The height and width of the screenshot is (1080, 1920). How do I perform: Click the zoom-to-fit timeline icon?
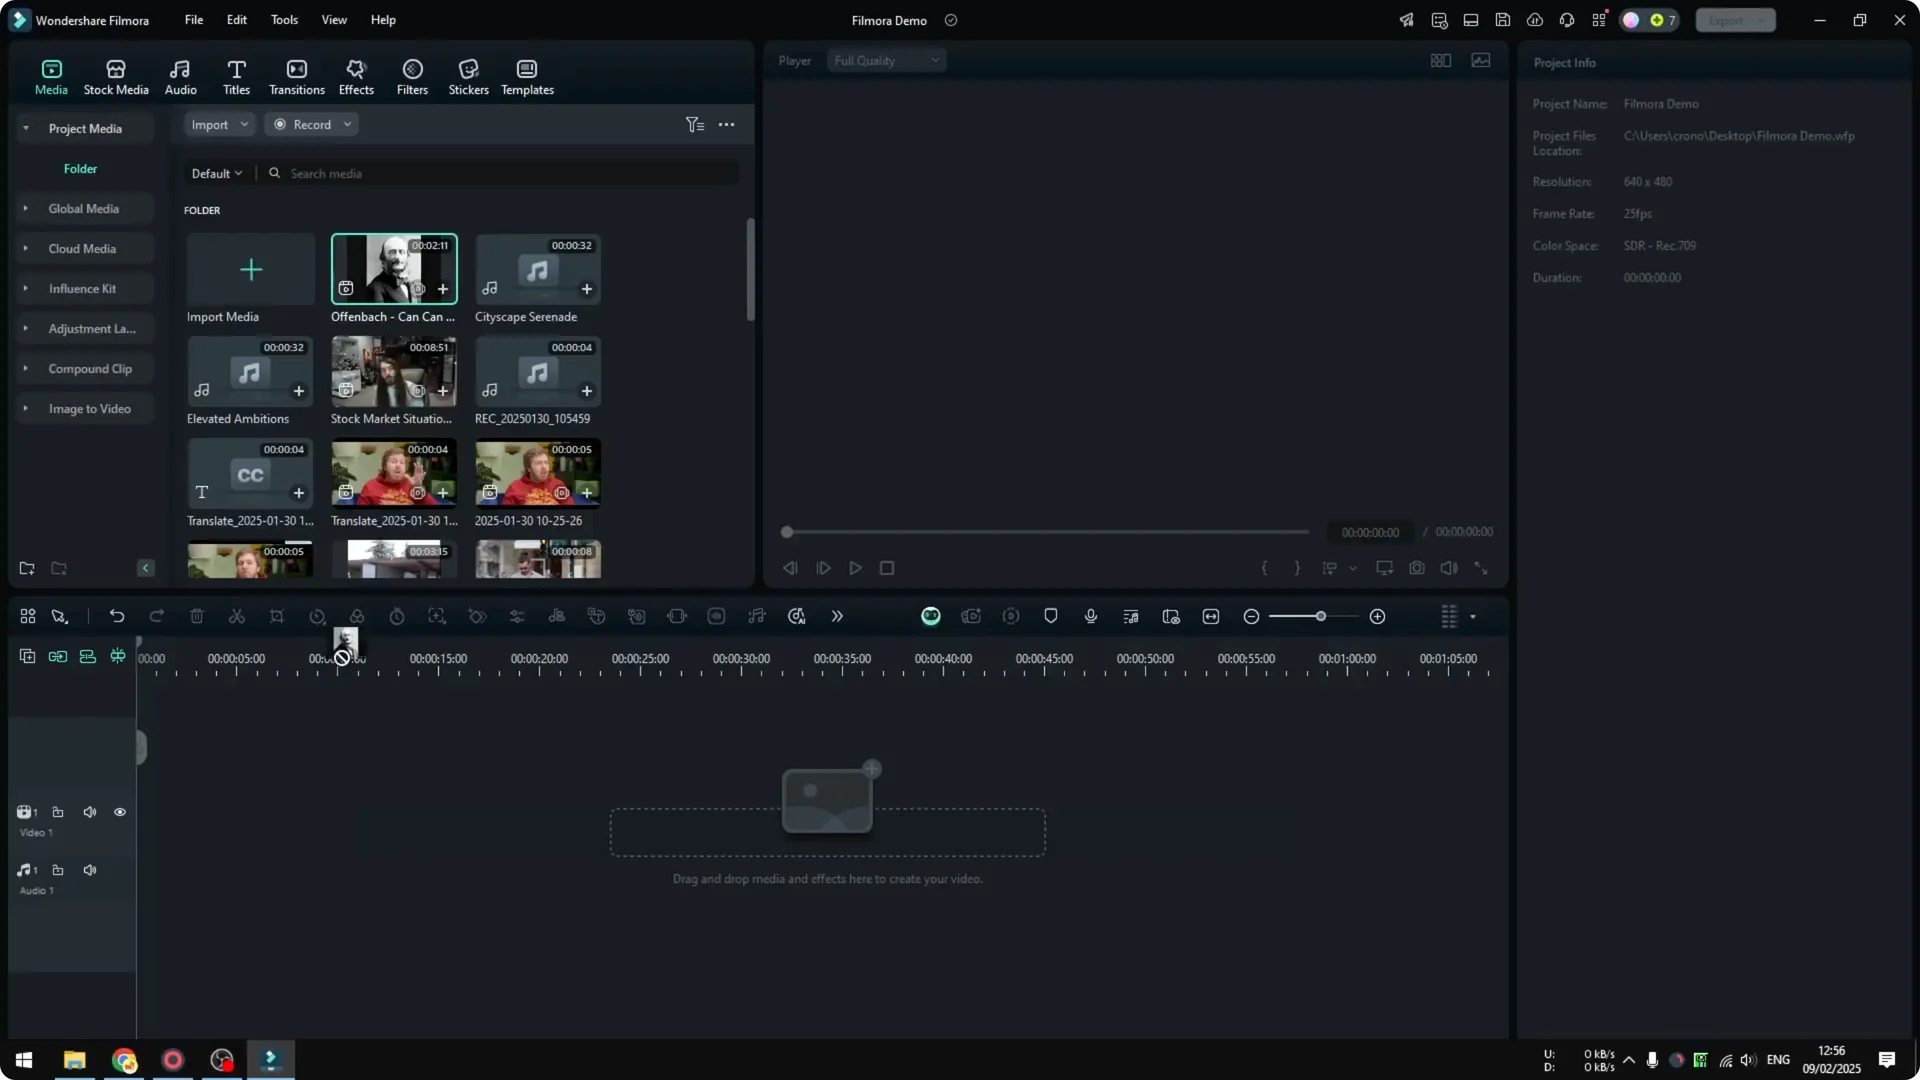point(1211,616)
